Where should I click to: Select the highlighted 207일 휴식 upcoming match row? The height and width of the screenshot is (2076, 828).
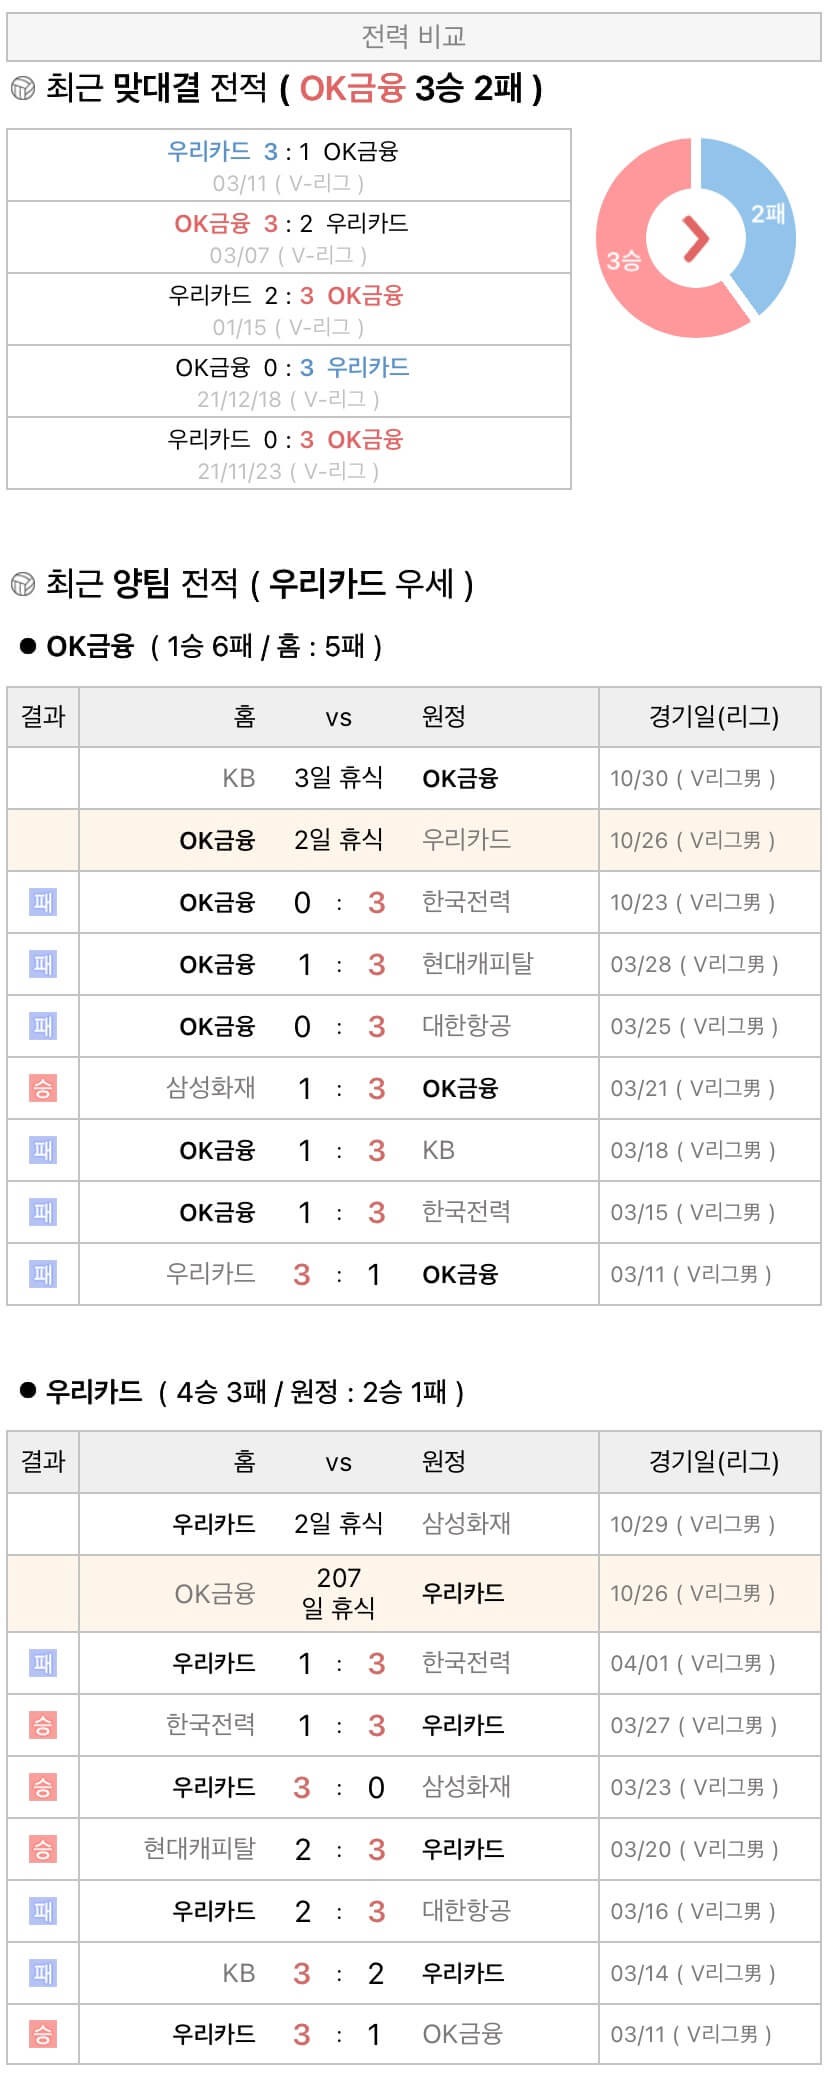tap(413, 1593)
